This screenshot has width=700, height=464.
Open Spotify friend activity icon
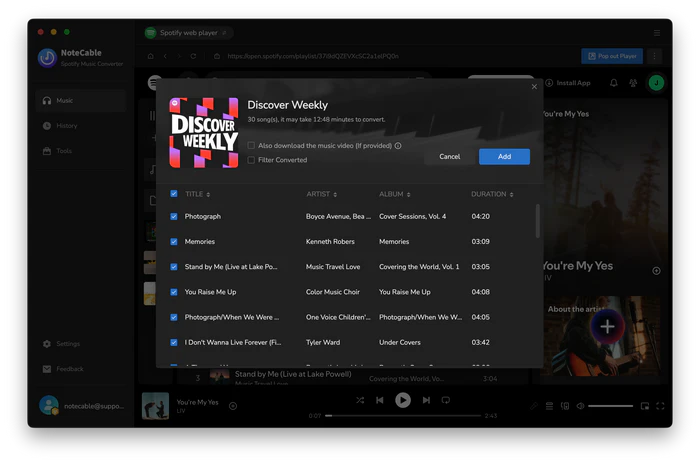[x=633, y=83]
